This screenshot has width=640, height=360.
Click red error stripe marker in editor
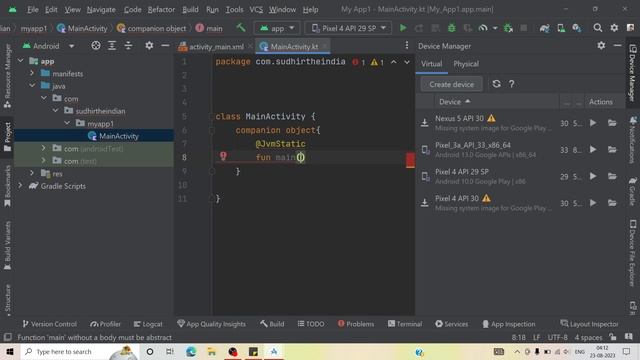(x=410, y=159)
